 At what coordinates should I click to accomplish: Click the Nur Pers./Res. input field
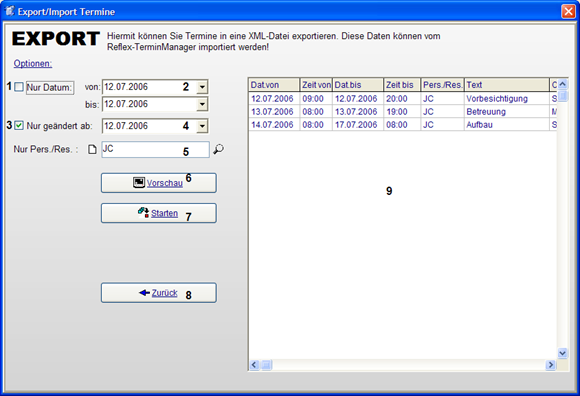tap(155, 149)
